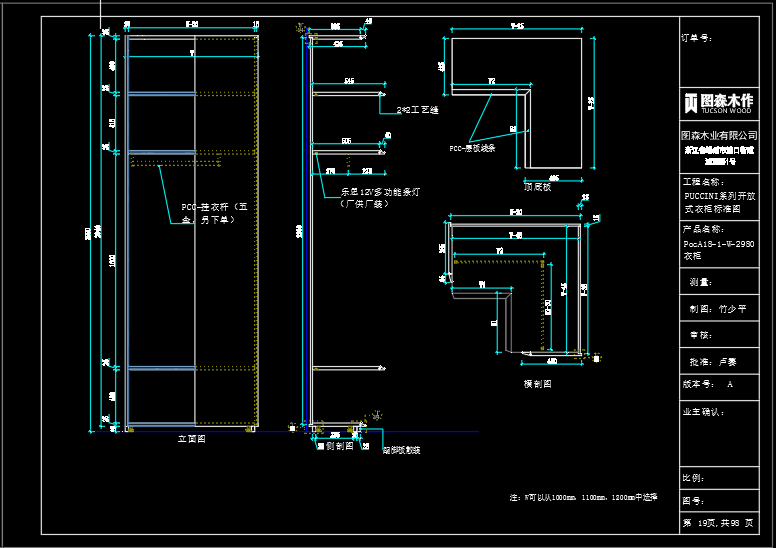Image resolution: width=776 pixels, height=548 pixels.
Task: Select the 乐昌12V多功能条灯 annotation
Action: [x=381, y=196]
